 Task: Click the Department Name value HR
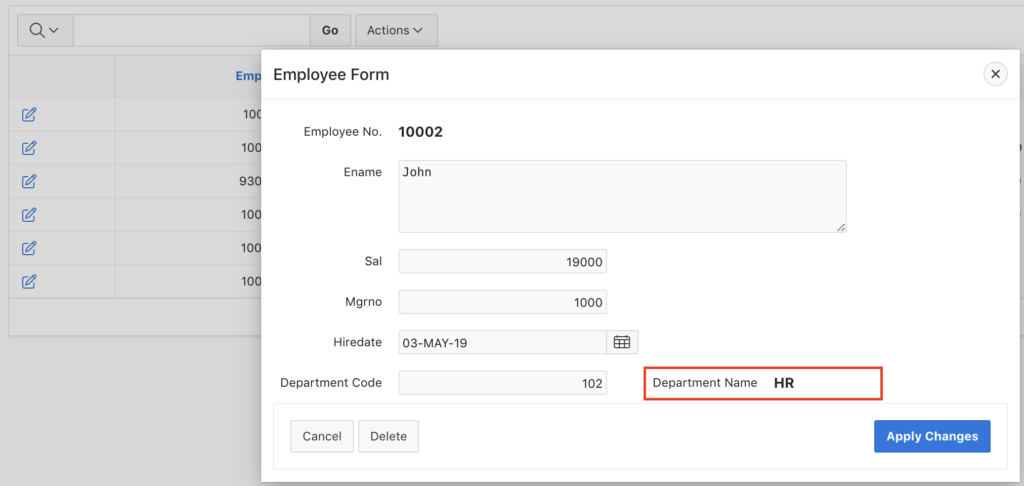click(x=784, y=383)
